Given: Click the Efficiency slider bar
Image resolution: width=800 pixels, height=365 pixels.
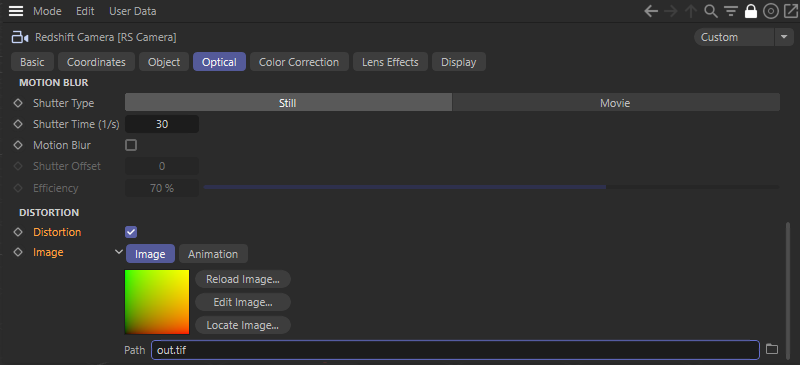Looking at the screenshot, I should (491, 188).
